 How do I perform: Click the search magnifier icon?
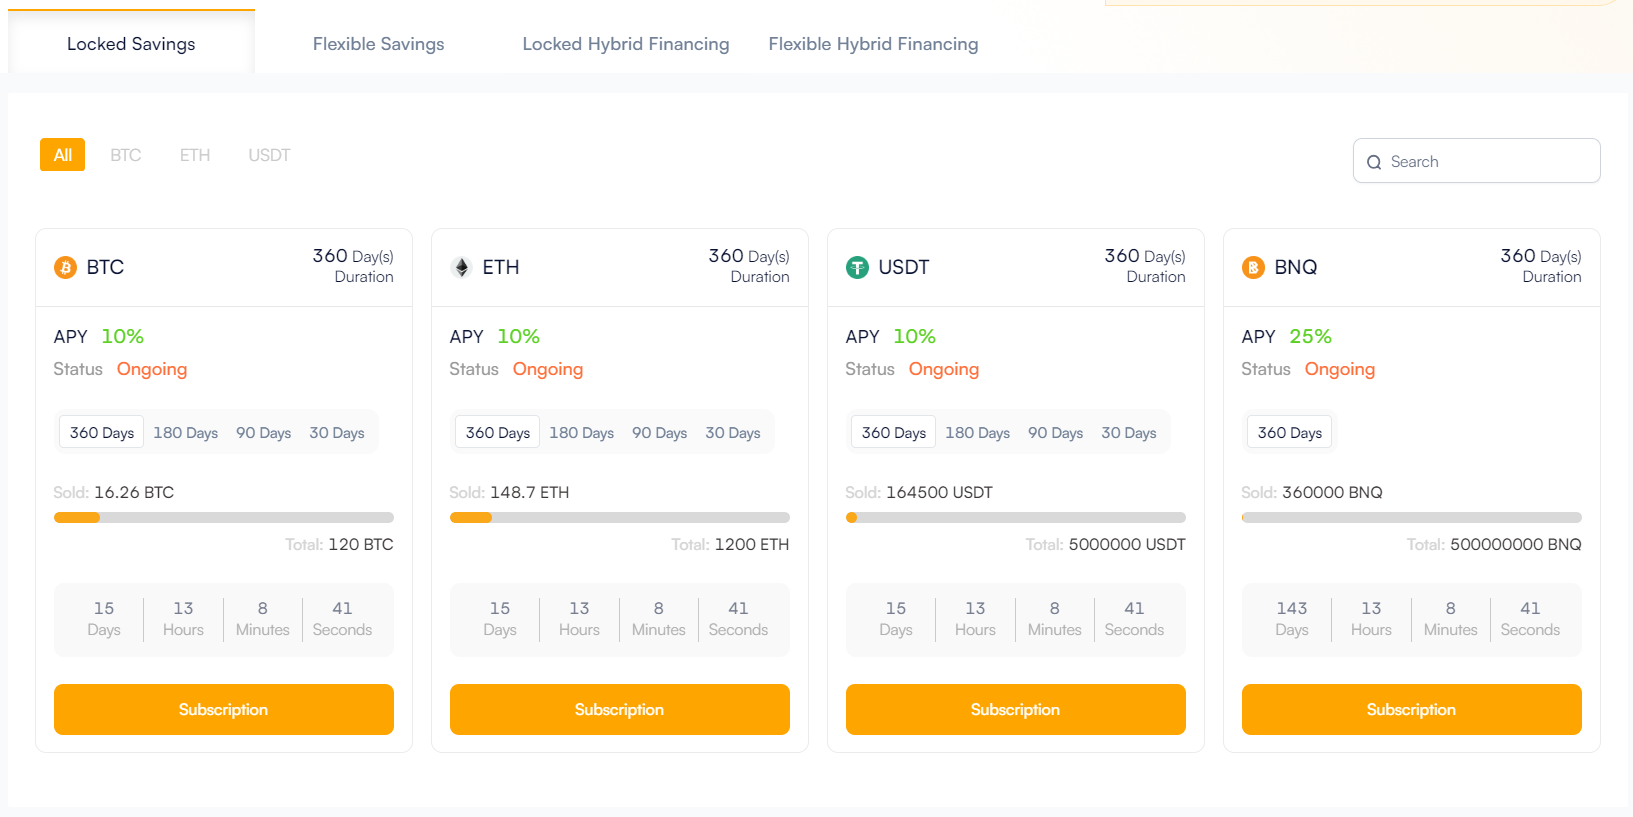click(1374, 162)
